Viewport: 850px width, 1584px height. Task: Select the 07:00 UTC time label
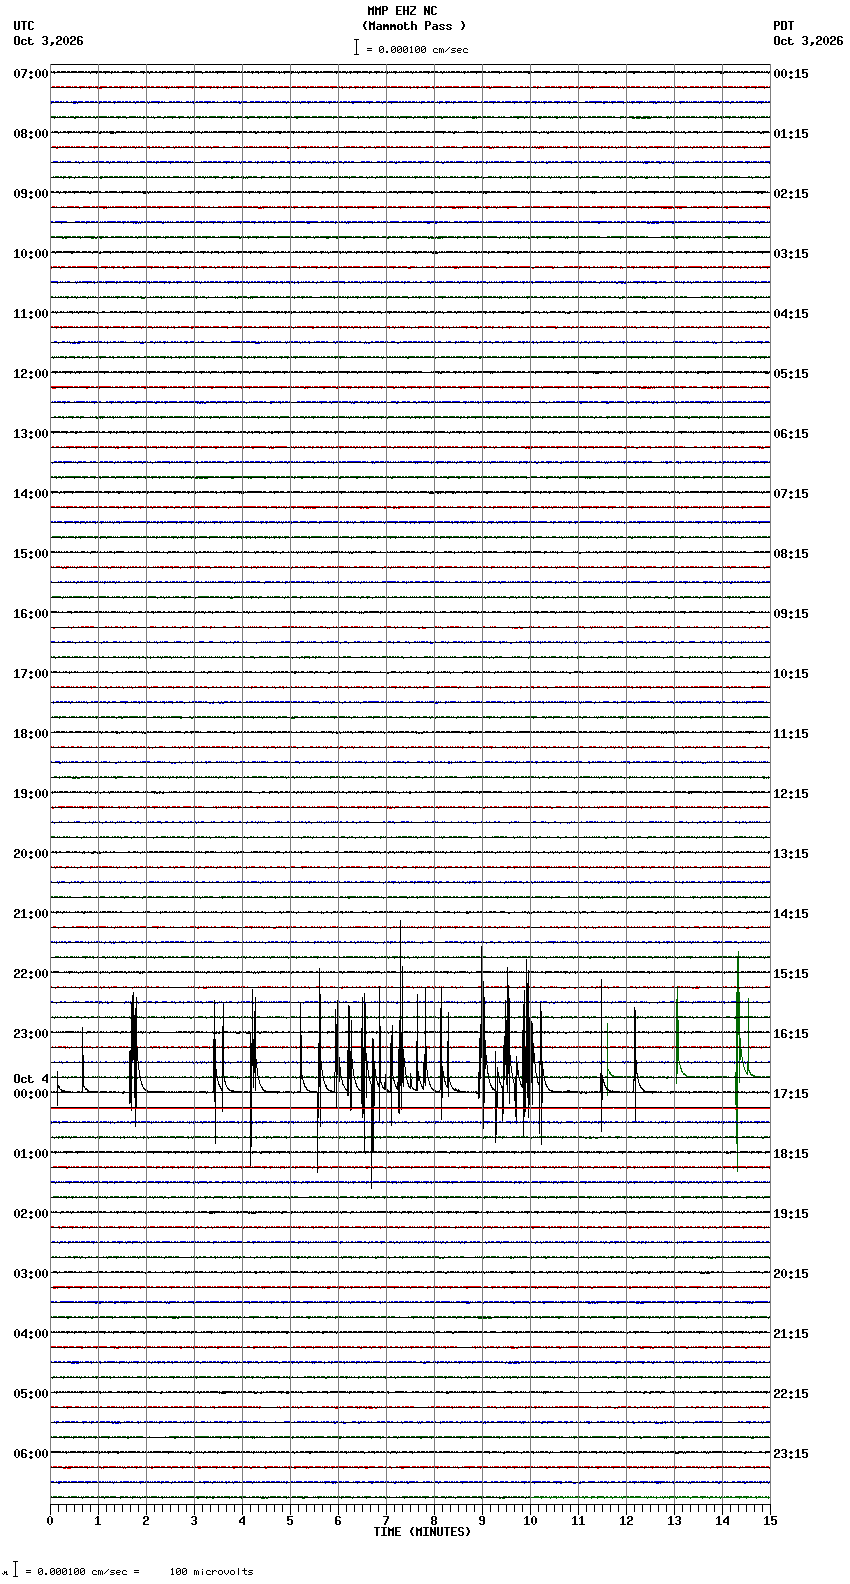point(30,74)
